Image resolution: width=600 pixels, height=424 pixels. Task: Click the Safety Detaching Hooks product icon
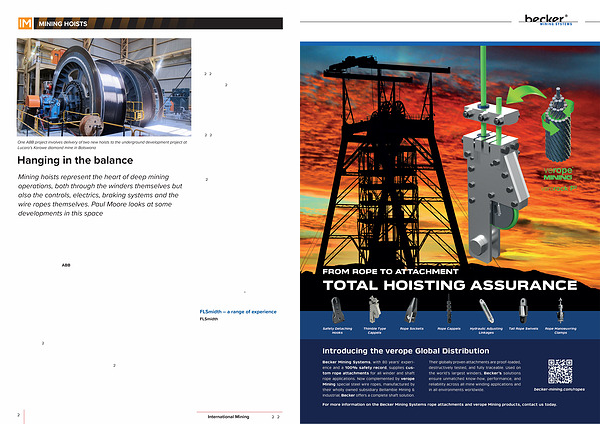point(338,310)
